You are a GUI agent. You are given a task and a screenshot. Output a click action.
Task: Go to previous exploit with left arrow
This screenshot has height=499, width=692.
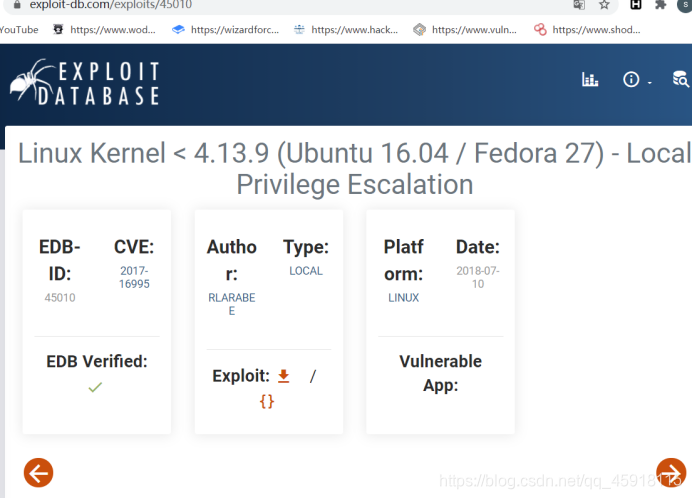click(38, 473)
